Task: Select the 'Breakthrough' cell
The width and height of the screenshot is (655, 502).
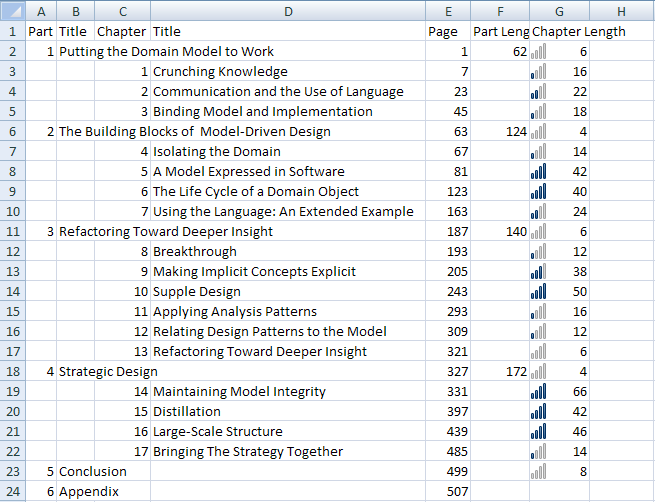Action: tap(288, 251)
